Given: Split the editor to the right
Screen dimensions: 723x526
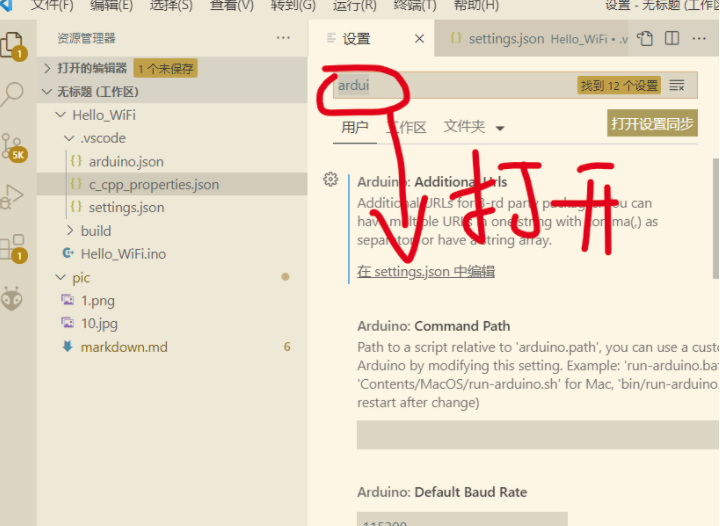Looking at the screenshot, I should pyautogui.click(x=672, y=38).
